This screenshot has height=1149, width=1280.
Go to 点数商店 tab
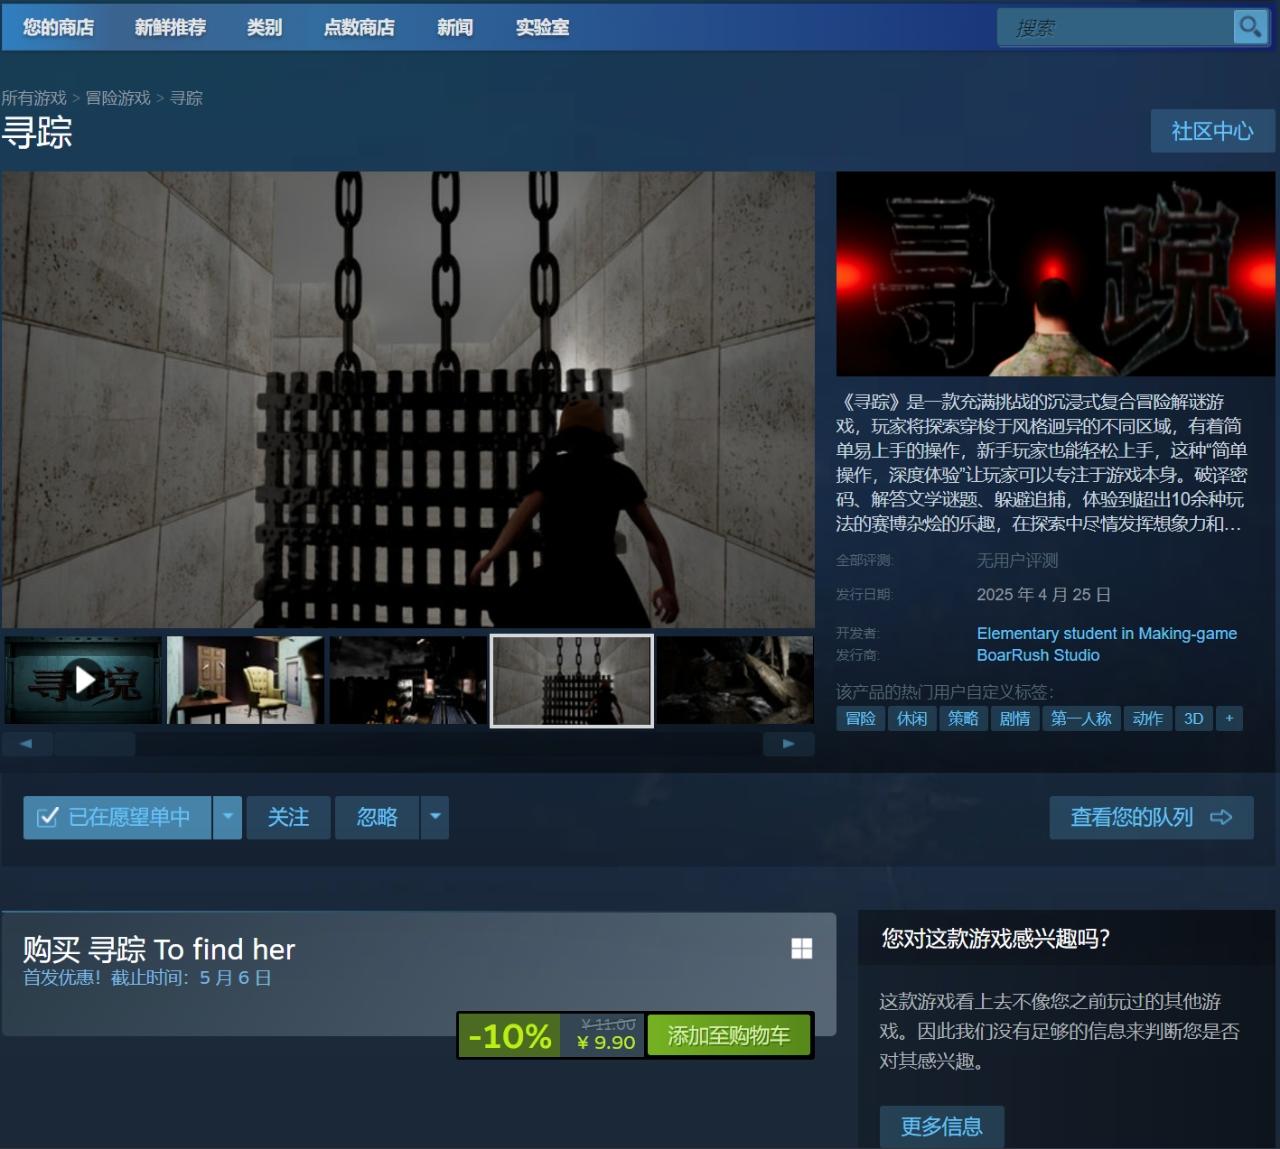pyautogui.click(x=359, y=27)
